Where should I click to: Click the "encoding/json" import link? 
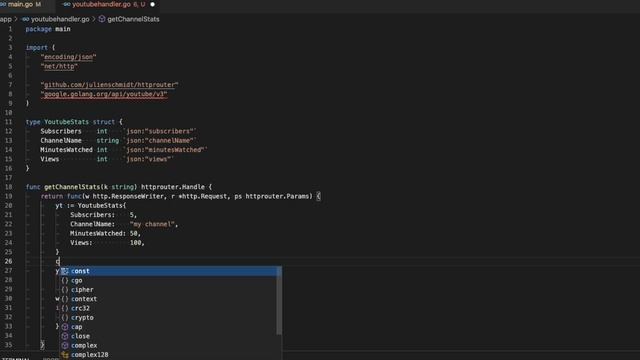pyautogui.click(x=68, y=57)
